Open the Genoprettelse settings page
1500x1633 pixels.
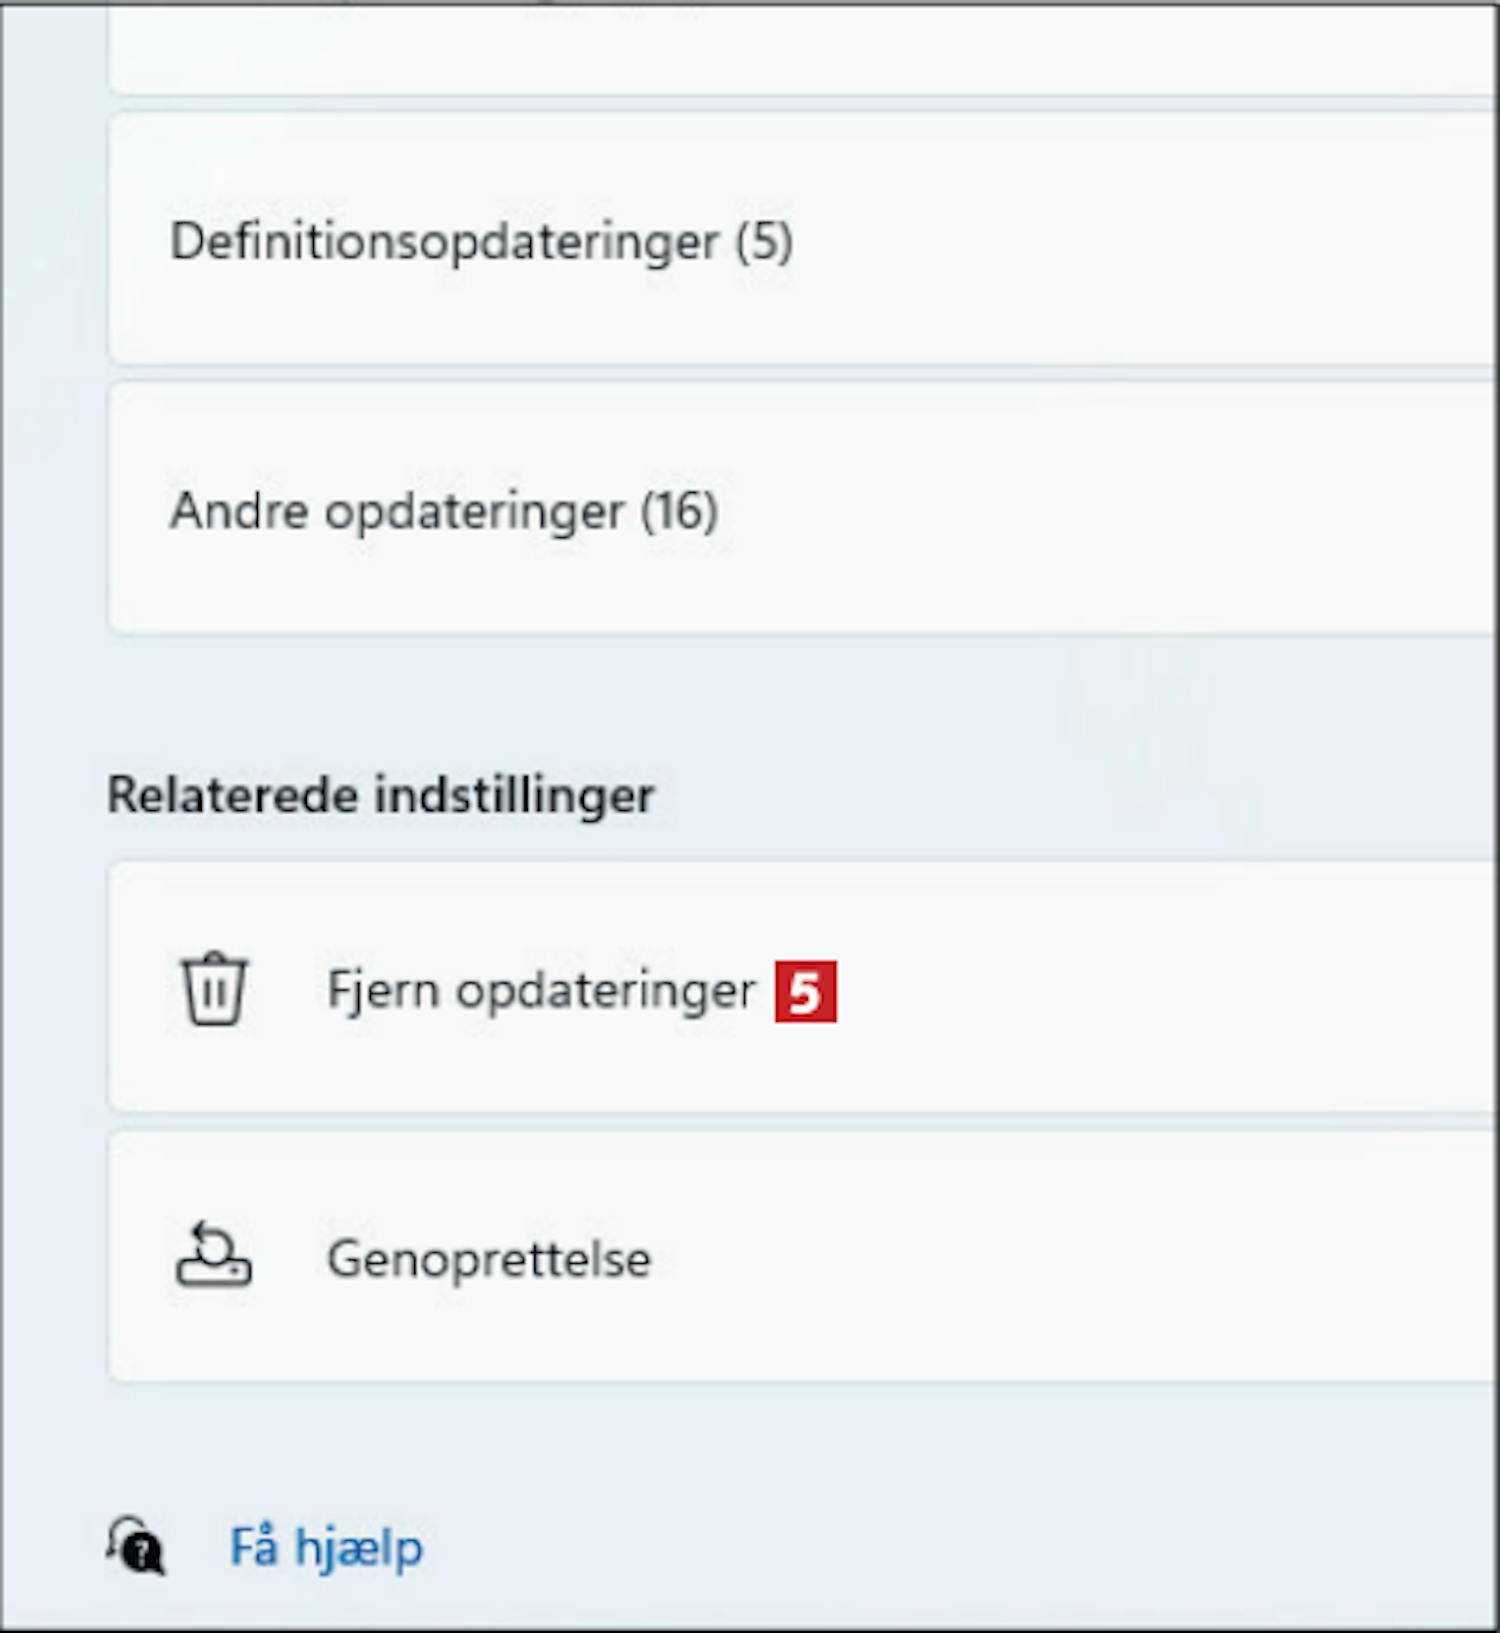tap(802, 1257)
